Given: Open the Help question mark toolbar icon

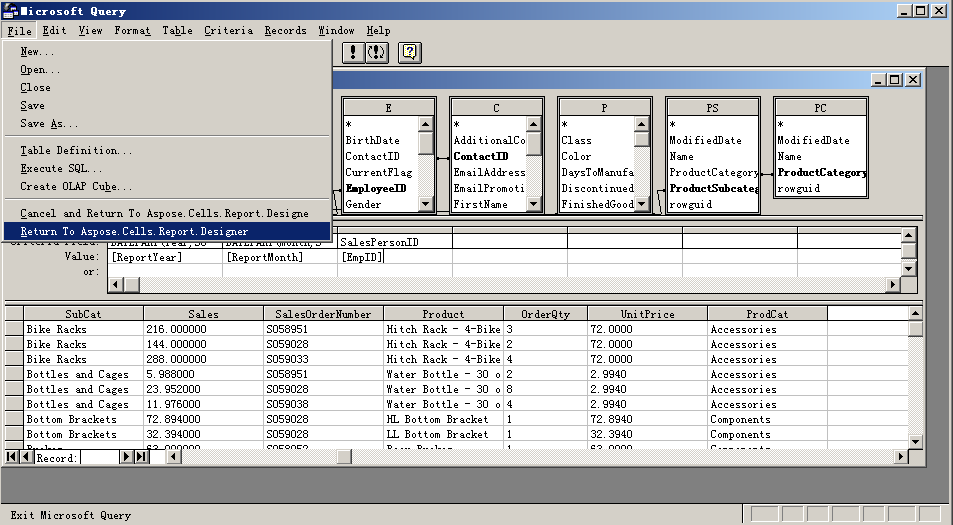Looking at the screenshot, I should pos(410,52).
